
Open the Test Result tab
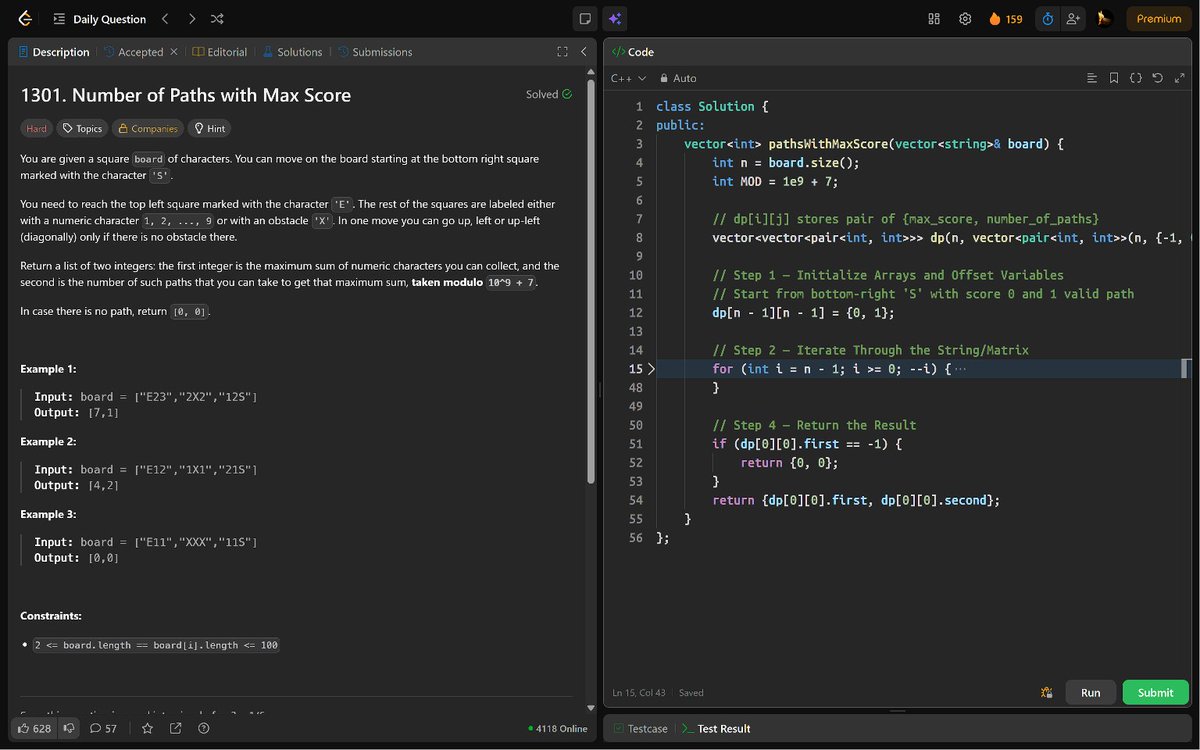(x=716, y=729)
